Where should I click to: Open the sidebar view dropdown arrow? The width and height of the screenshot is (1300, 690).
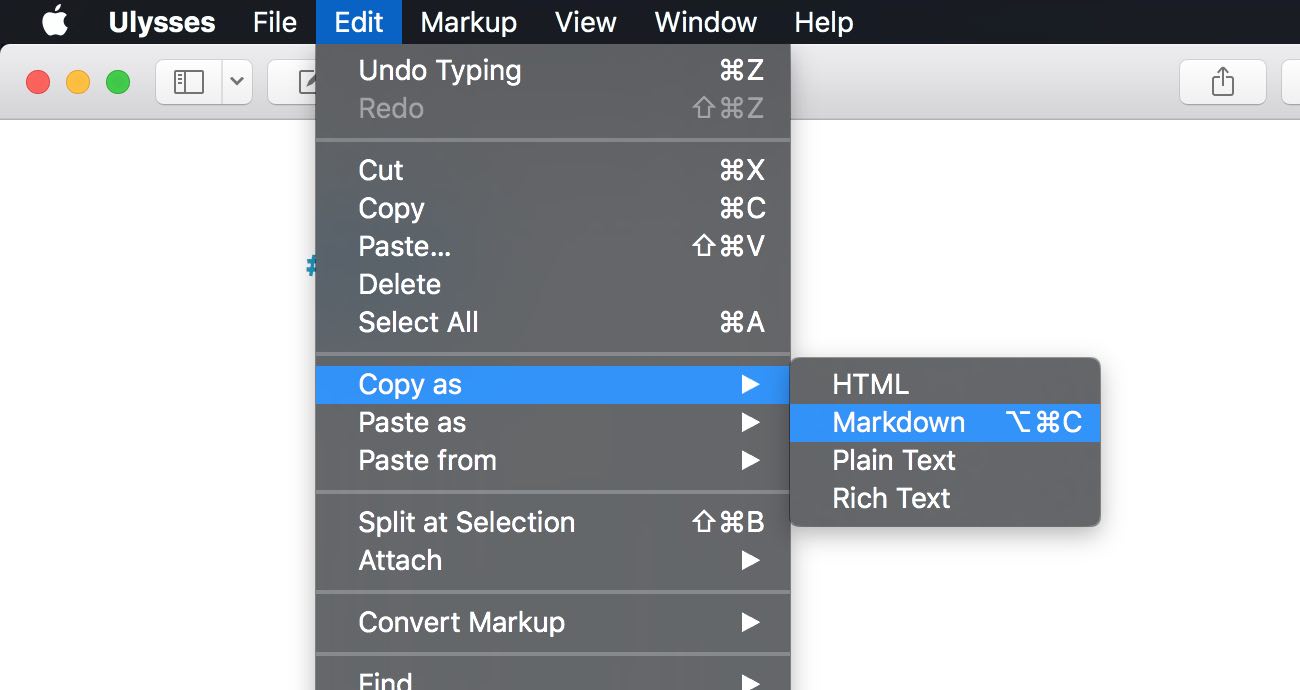237,82
